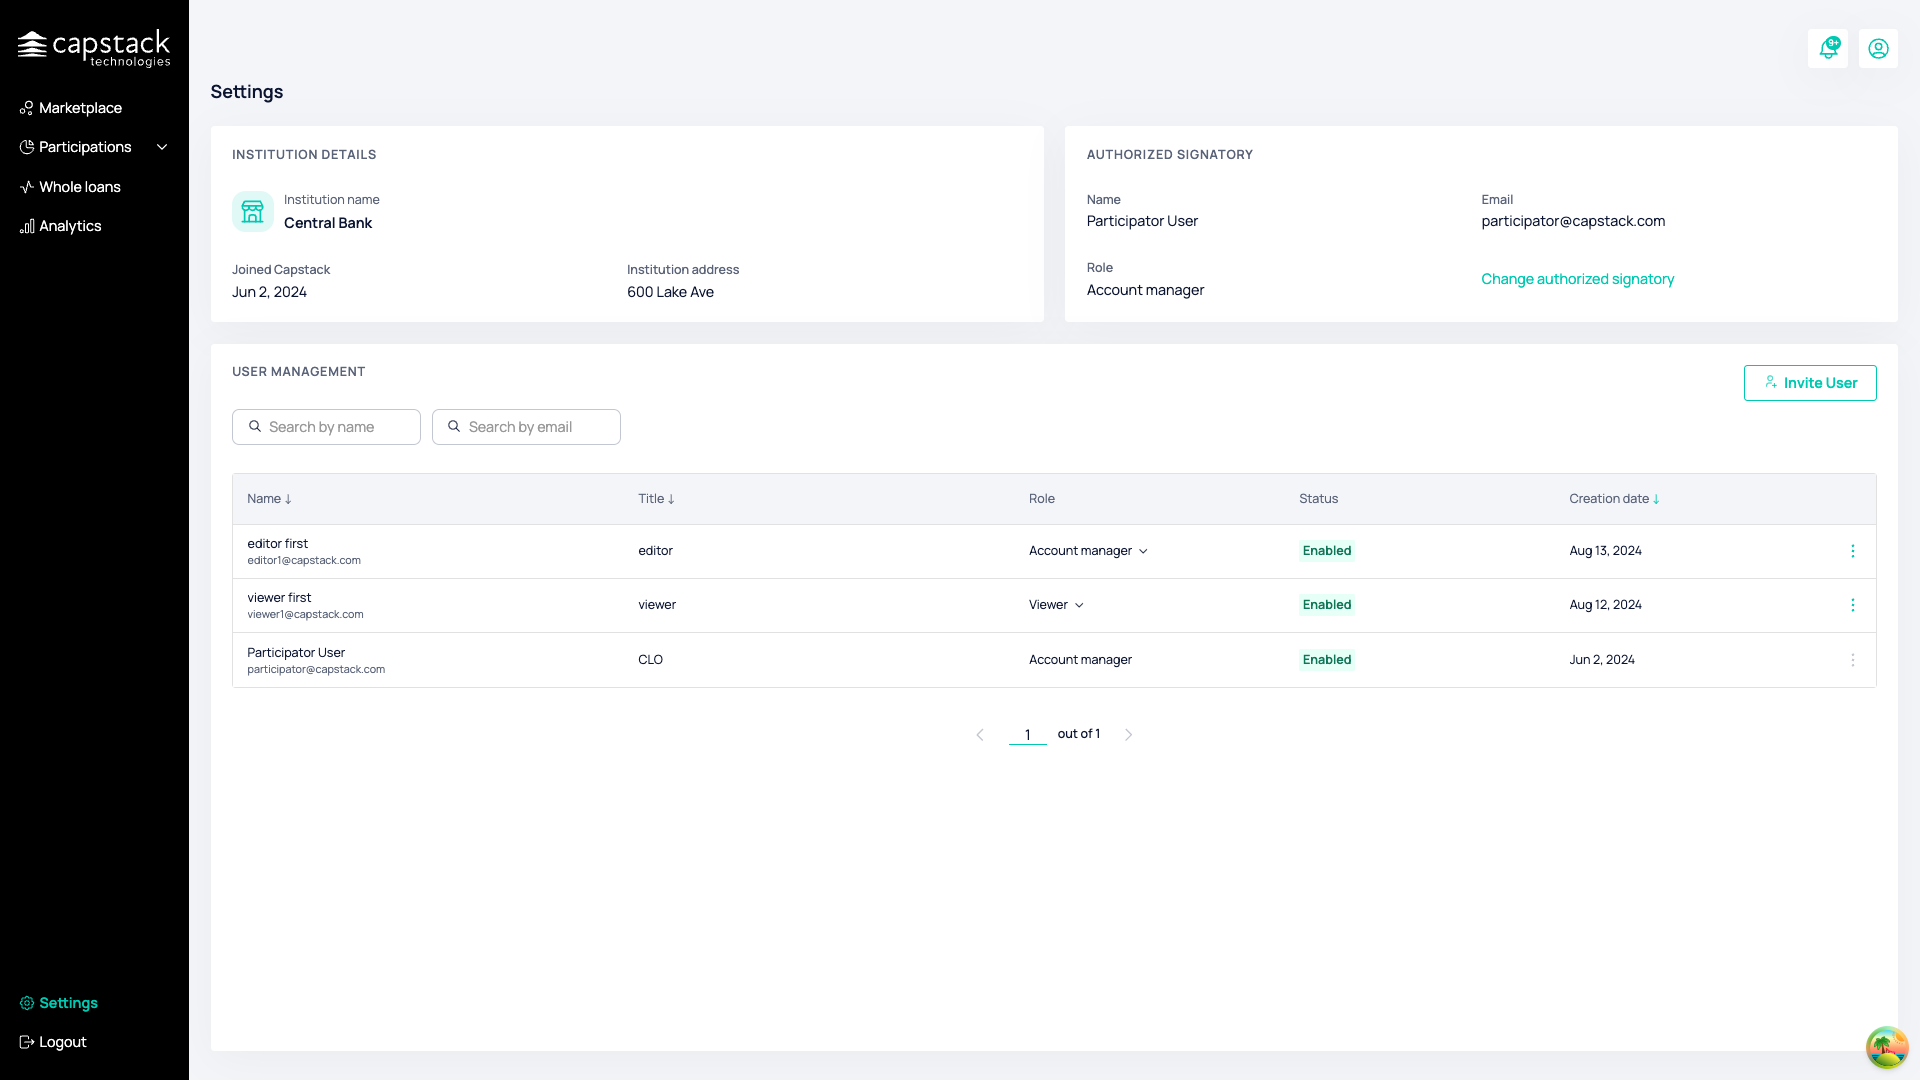Open actions menu for viewer first
The image size is (1920, 1080).
point(1852,605)
